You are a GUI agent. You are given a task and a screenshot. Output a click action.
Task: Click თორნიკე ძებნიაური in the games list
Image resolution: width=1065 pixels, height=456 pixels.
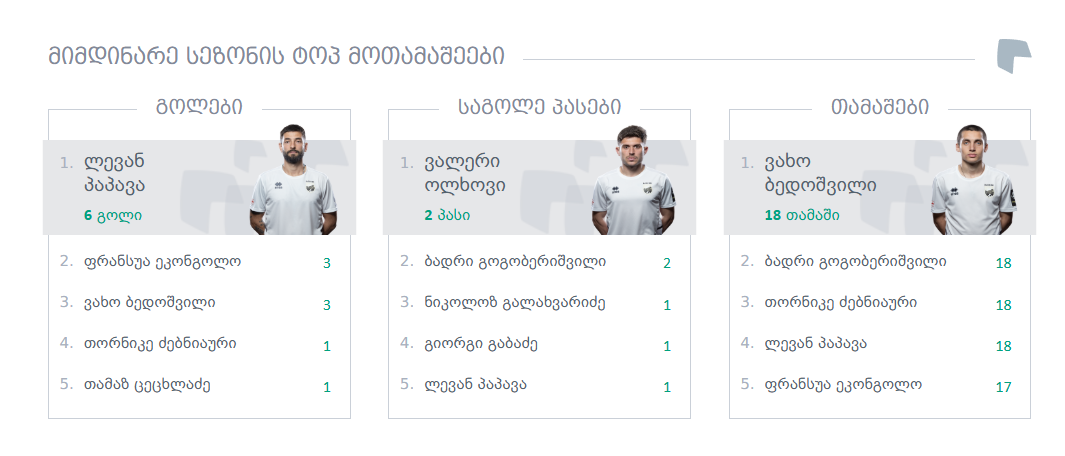[840, 302]
